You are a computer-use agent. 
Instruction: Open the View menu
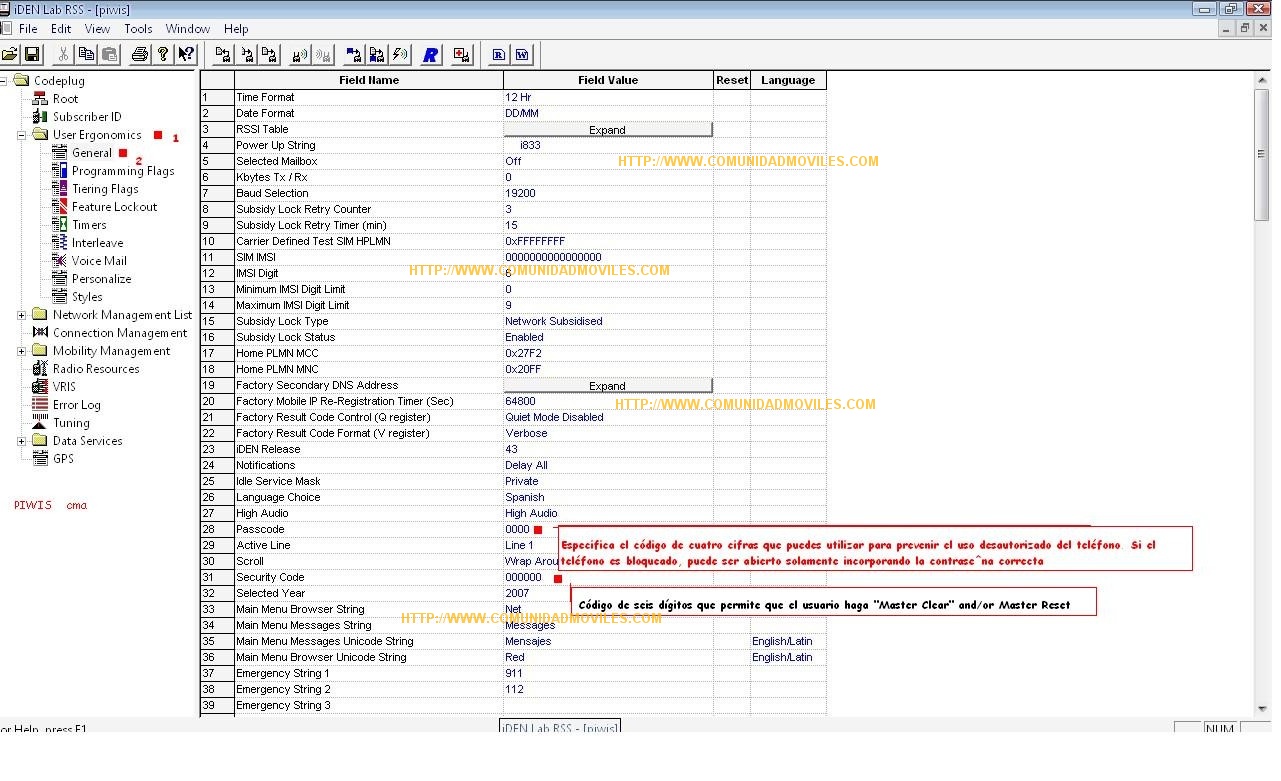pos(97,29)
